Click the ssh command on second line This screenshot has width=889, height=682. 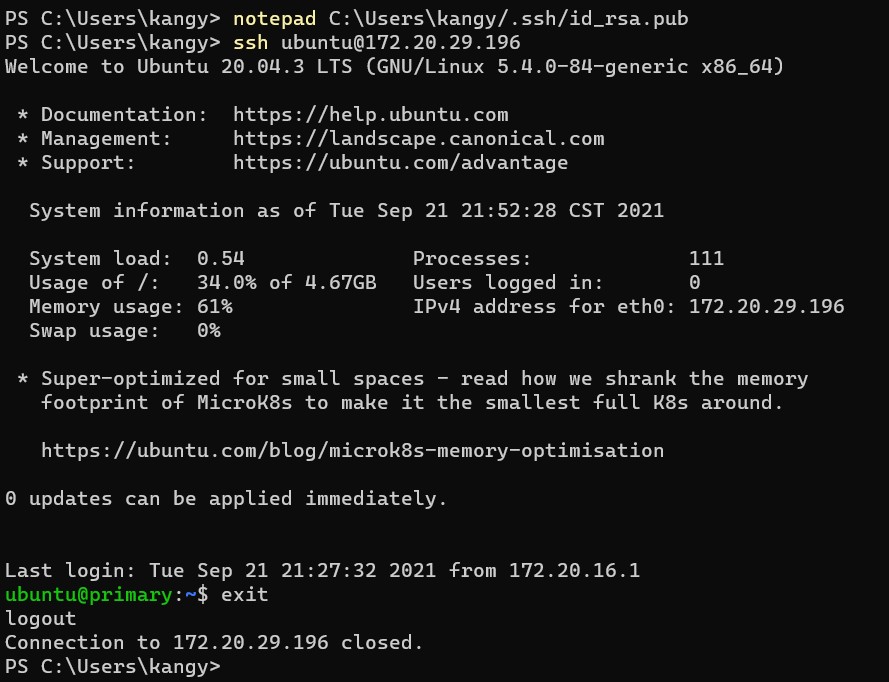click(x=251, y=43)
